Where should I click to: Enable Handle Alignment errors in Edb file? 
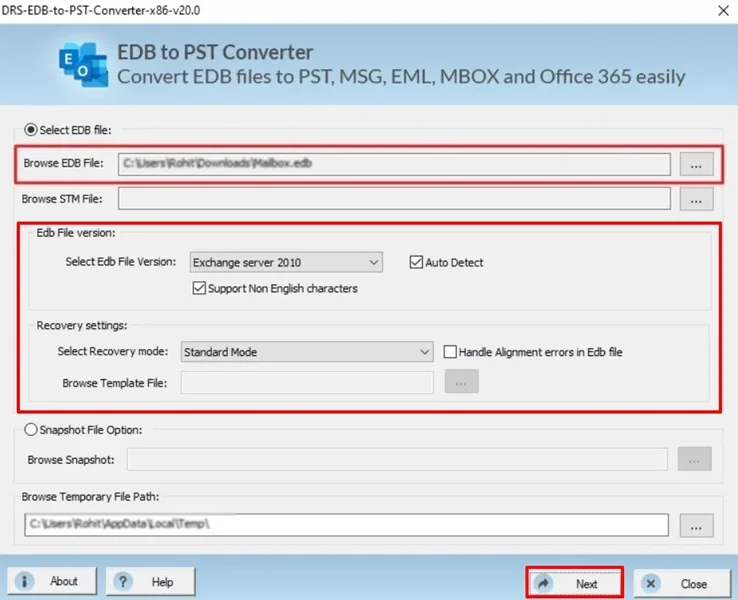[450, 352]
